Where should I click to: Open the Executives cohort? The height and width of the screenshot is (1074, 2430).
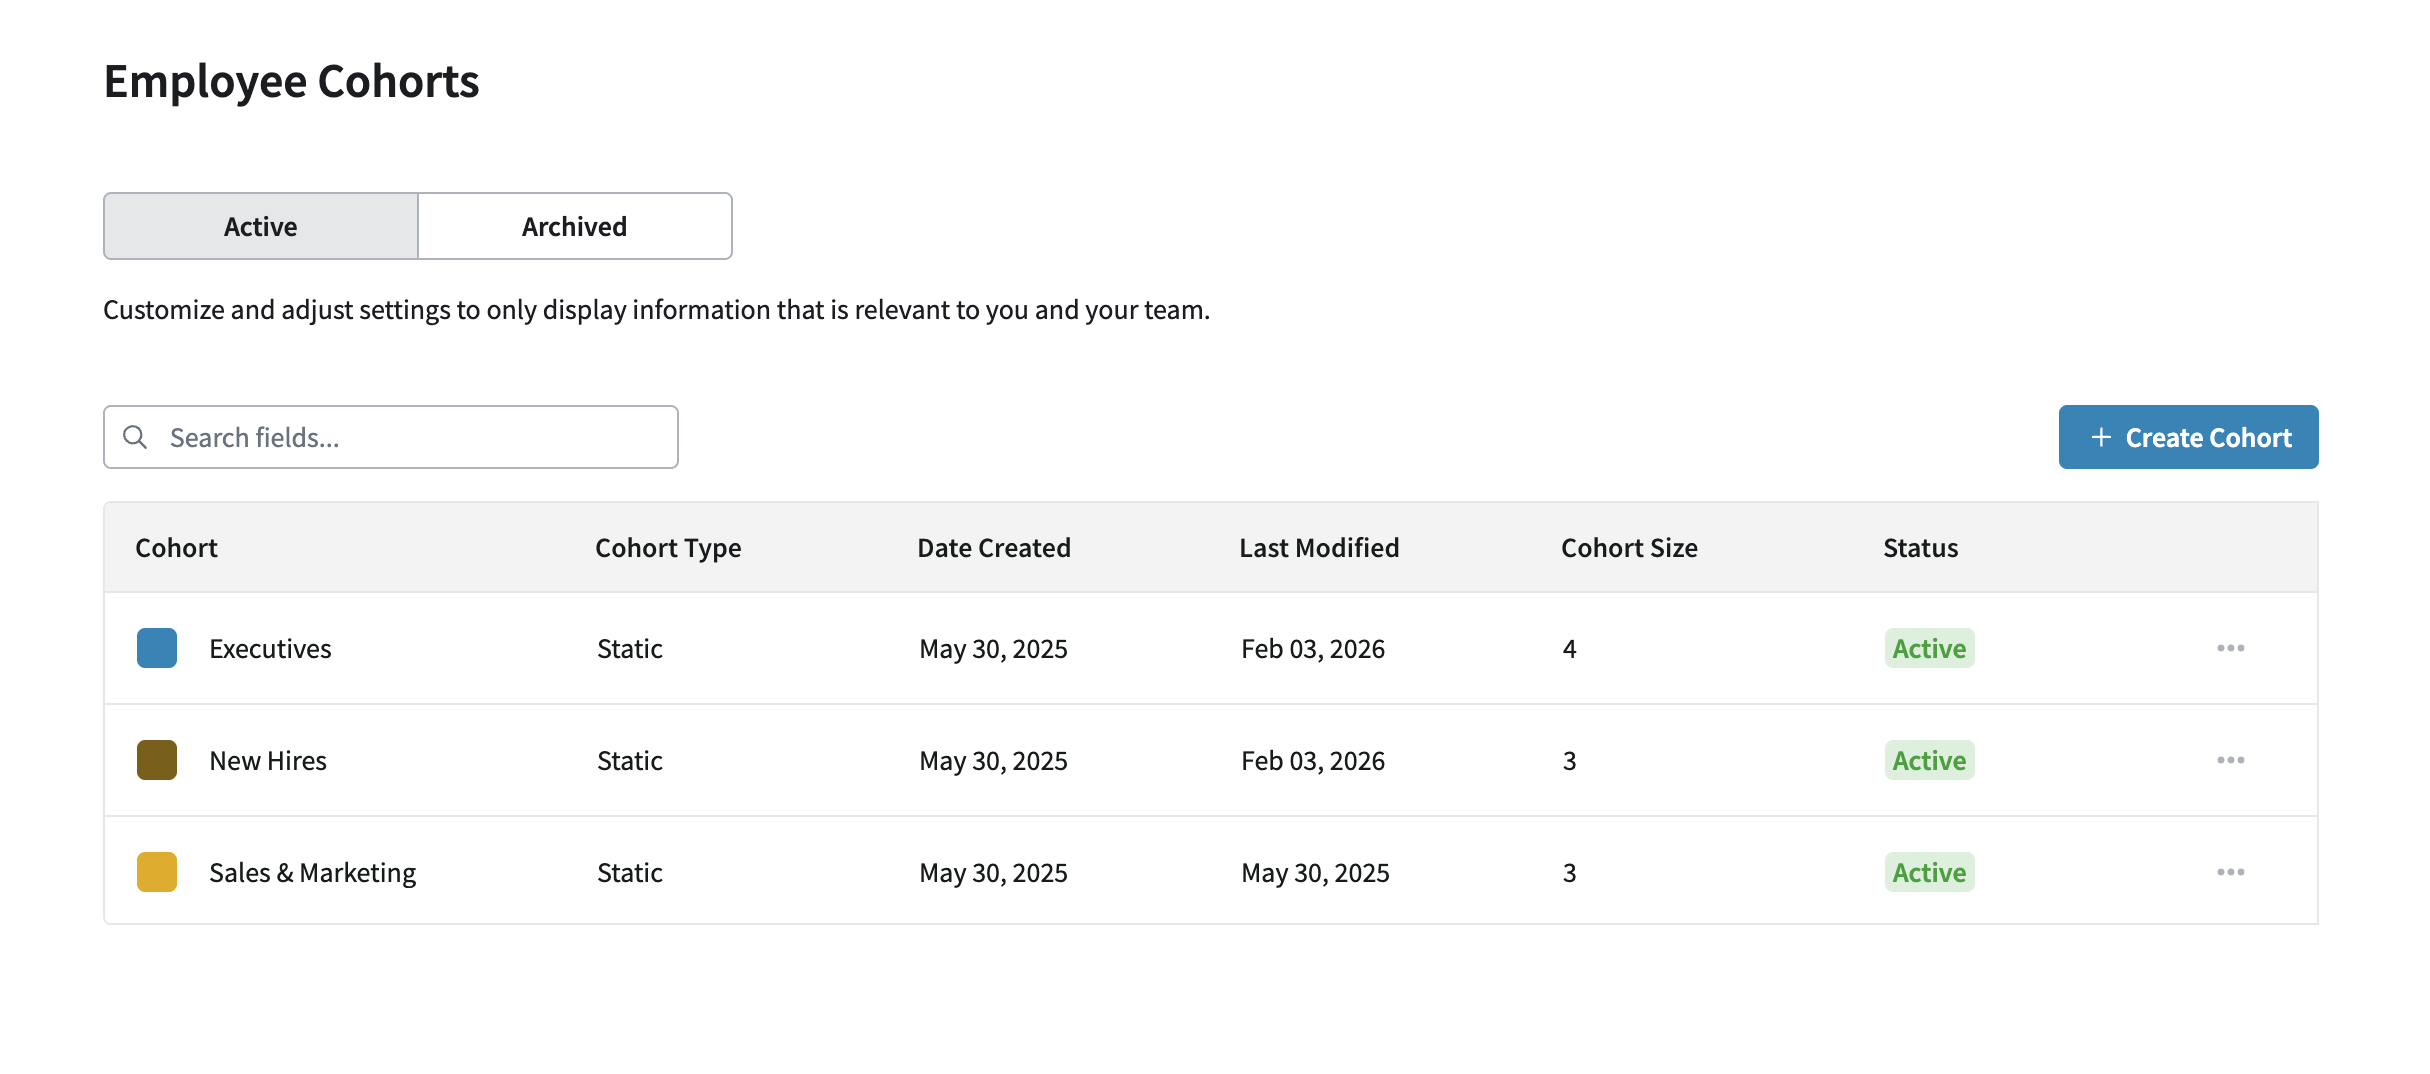(270, 649)
